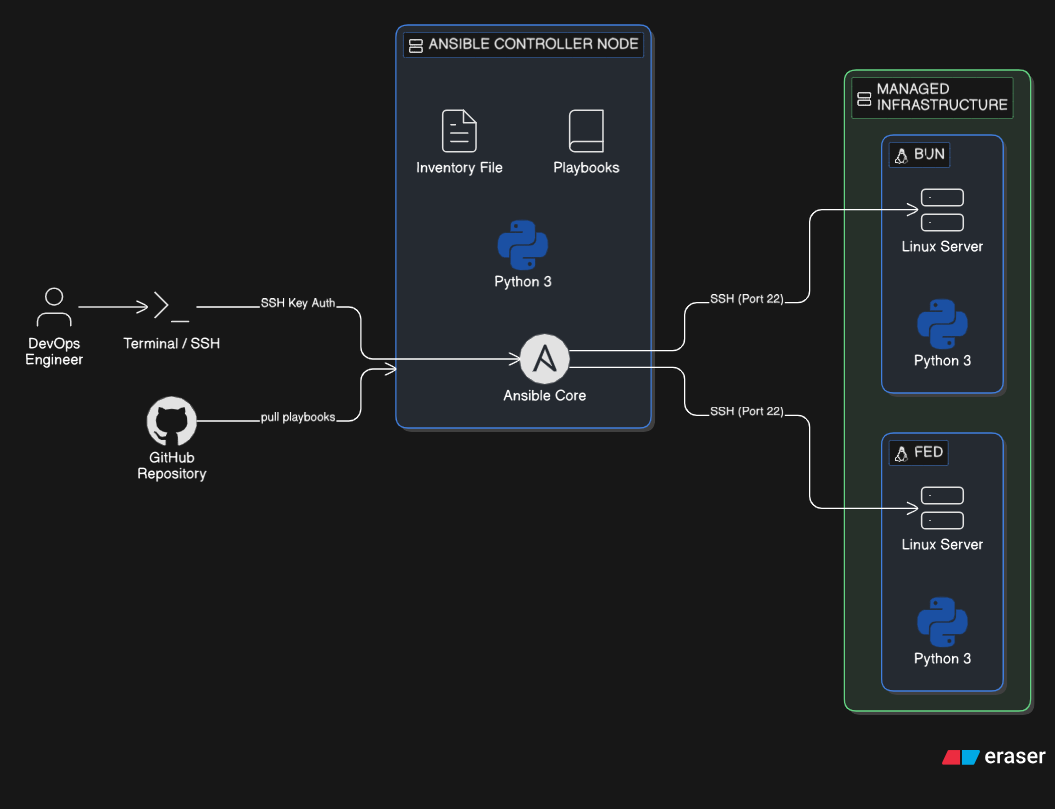1055x809 pixels.
Task: Select the 'ANSIBLE CONTROLLER NODE' title text
Action: point(533,44)
